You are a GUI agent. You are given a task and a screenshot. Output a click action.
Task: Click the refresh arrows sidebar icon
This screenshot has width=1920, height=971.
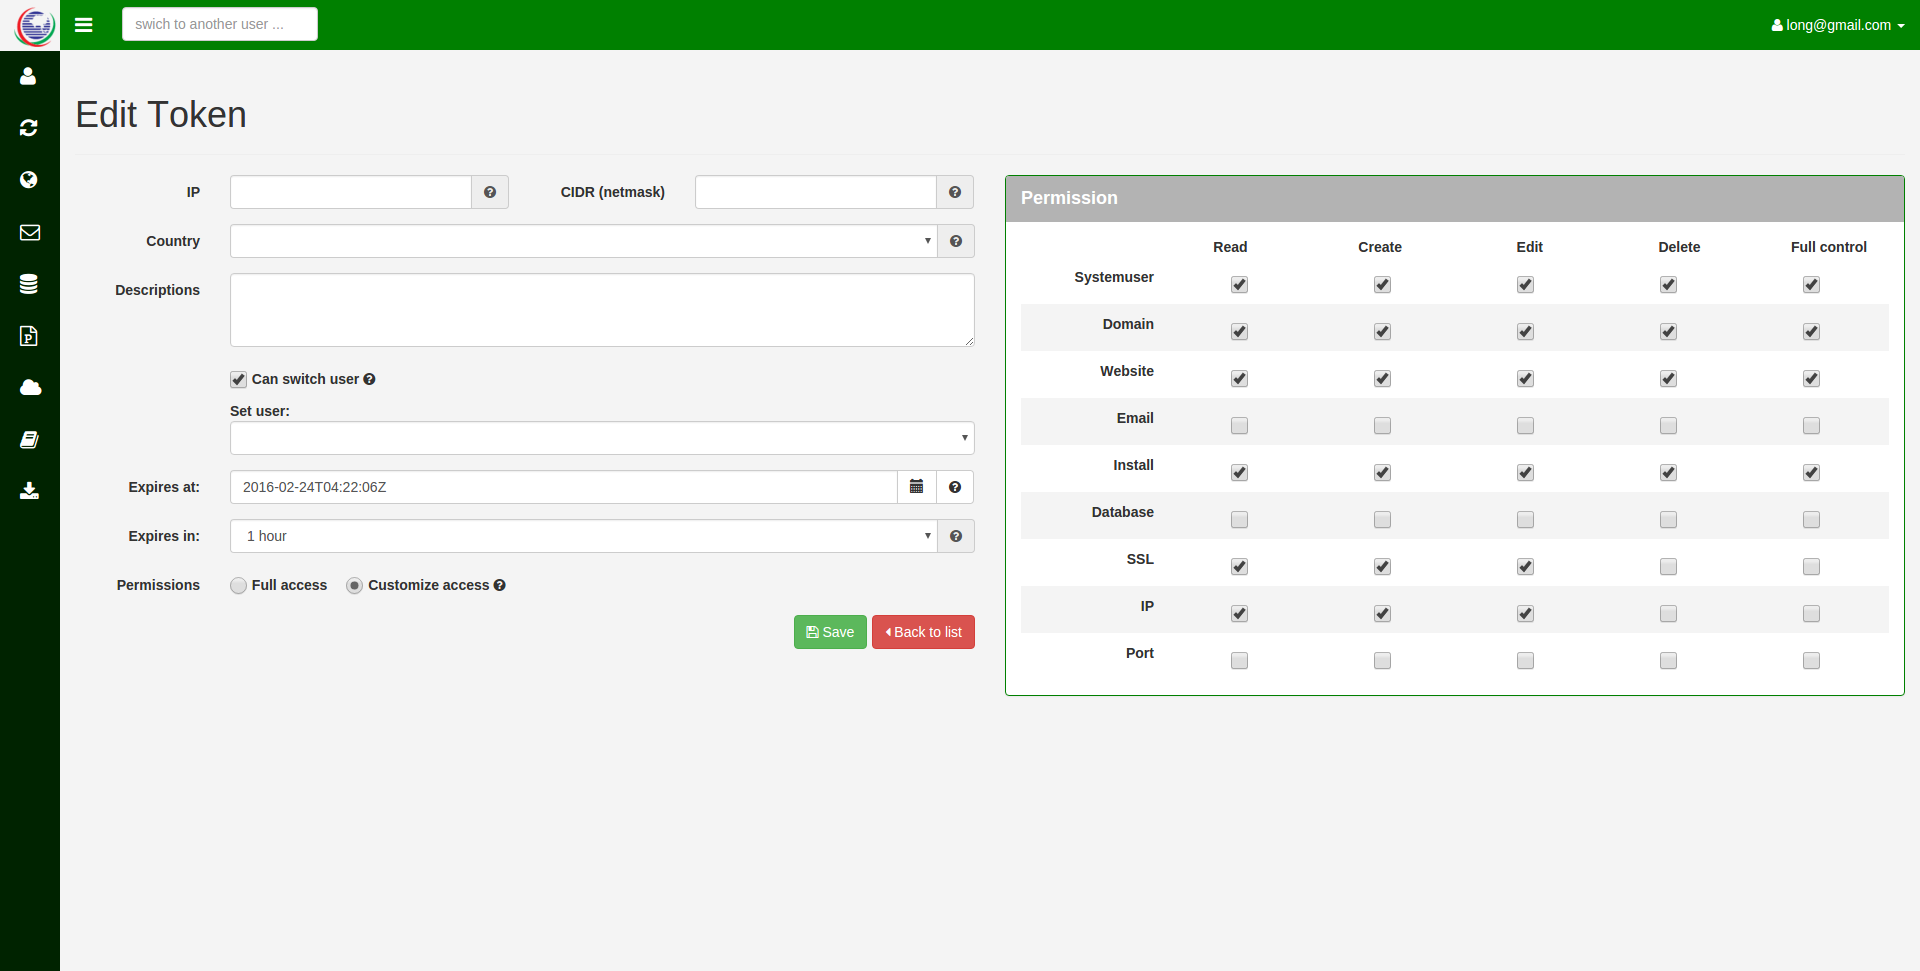[x=28, y=128]
